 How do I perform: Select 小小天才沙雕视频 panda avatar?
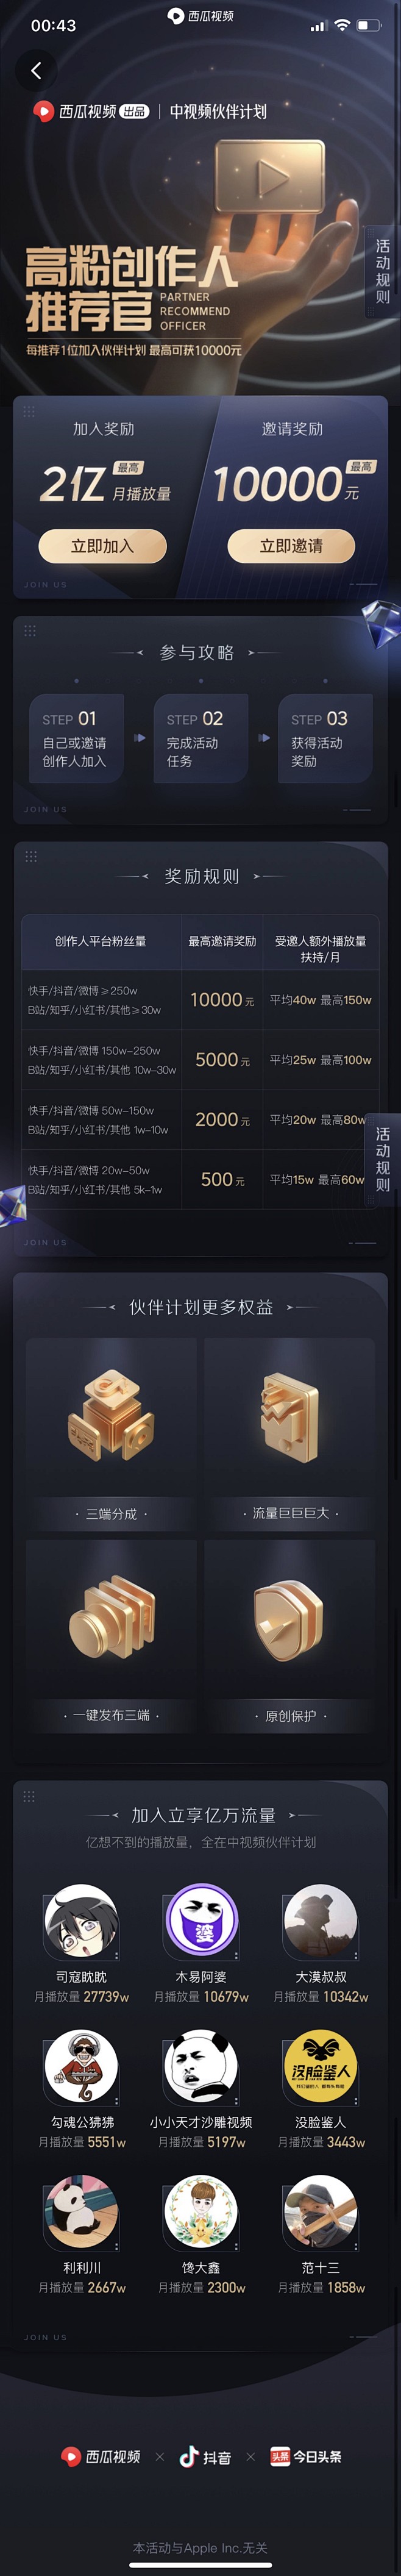point(201,2066)
